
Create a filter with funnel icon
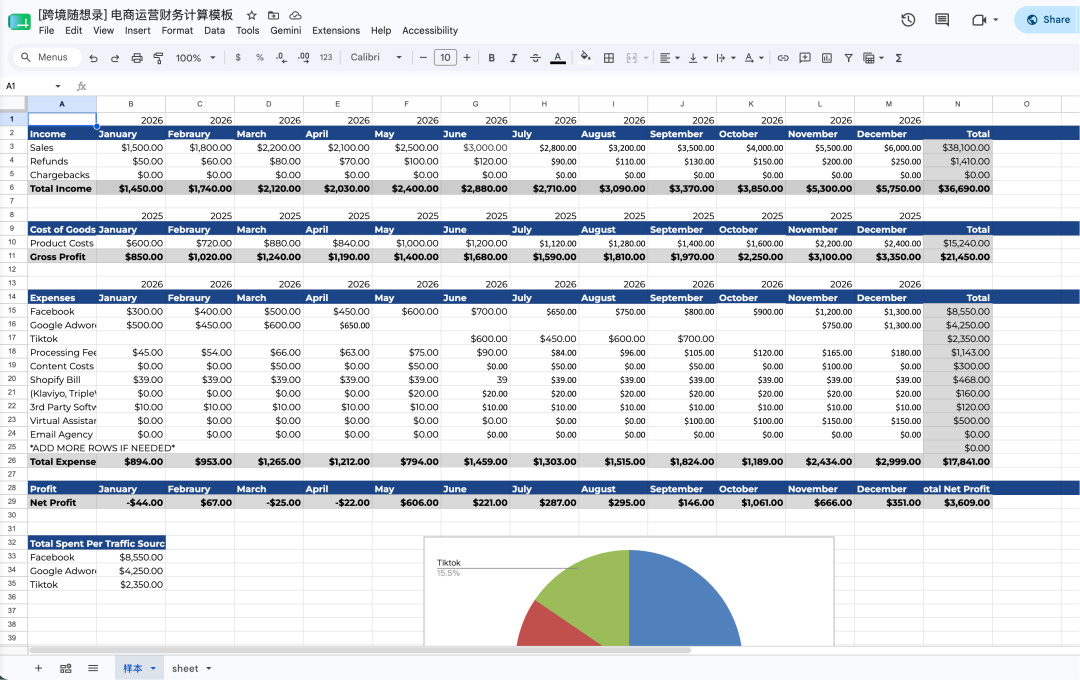tap(849, 58)
